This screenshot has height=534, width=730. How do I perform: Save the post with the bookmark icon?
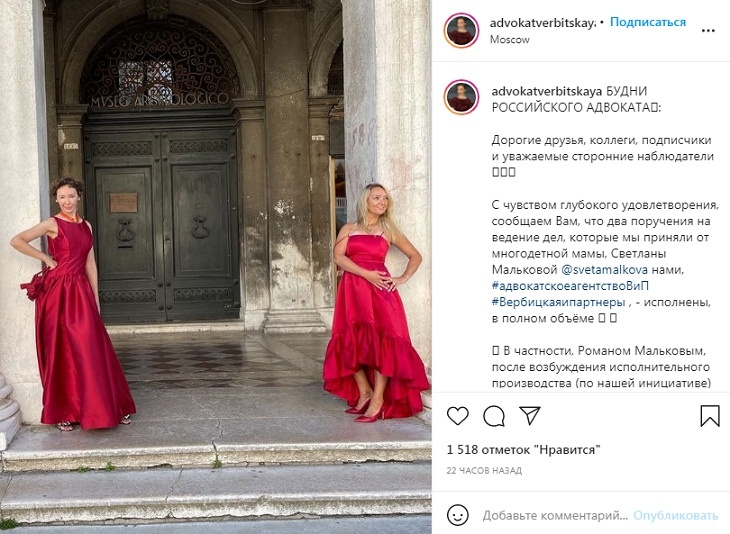click(x=710, y=415)
